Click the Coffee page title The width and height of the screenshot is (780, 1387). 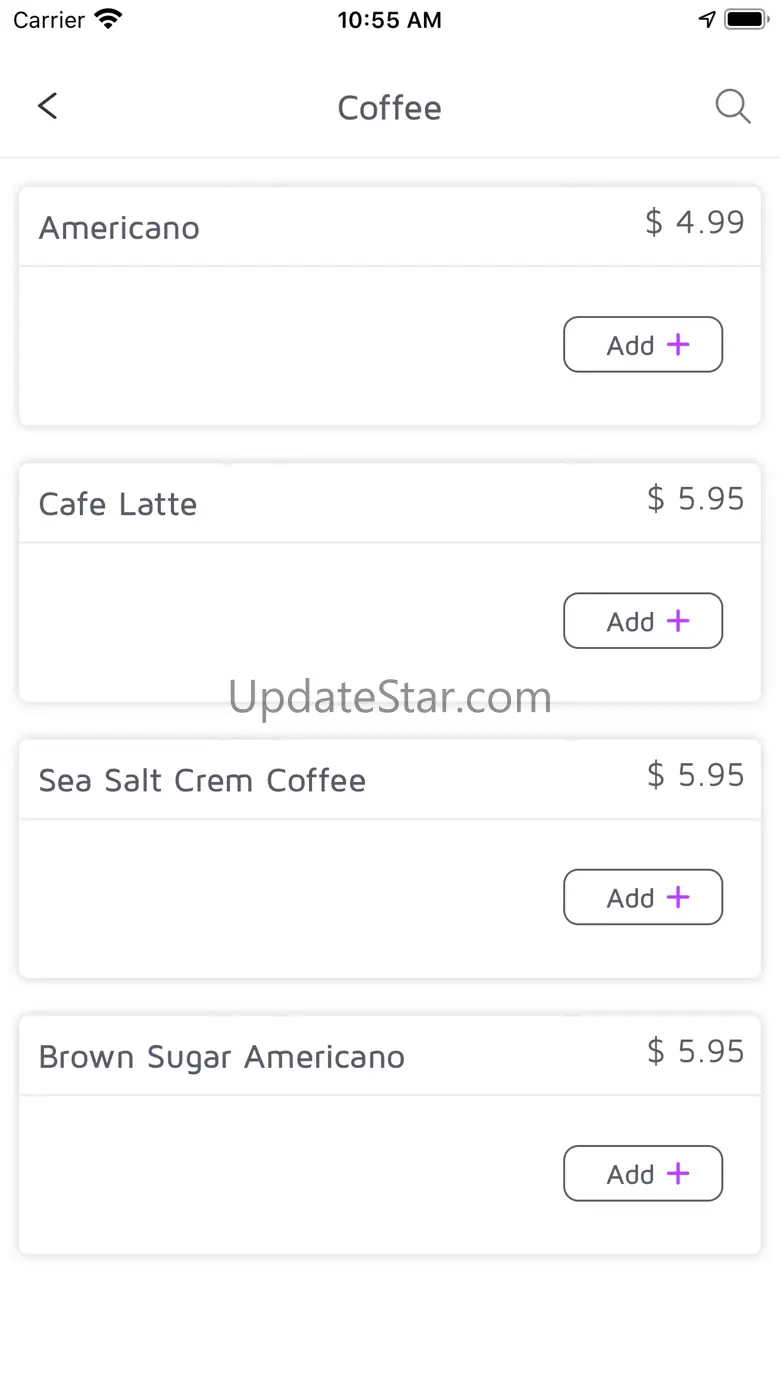click(x=389, y=107)
